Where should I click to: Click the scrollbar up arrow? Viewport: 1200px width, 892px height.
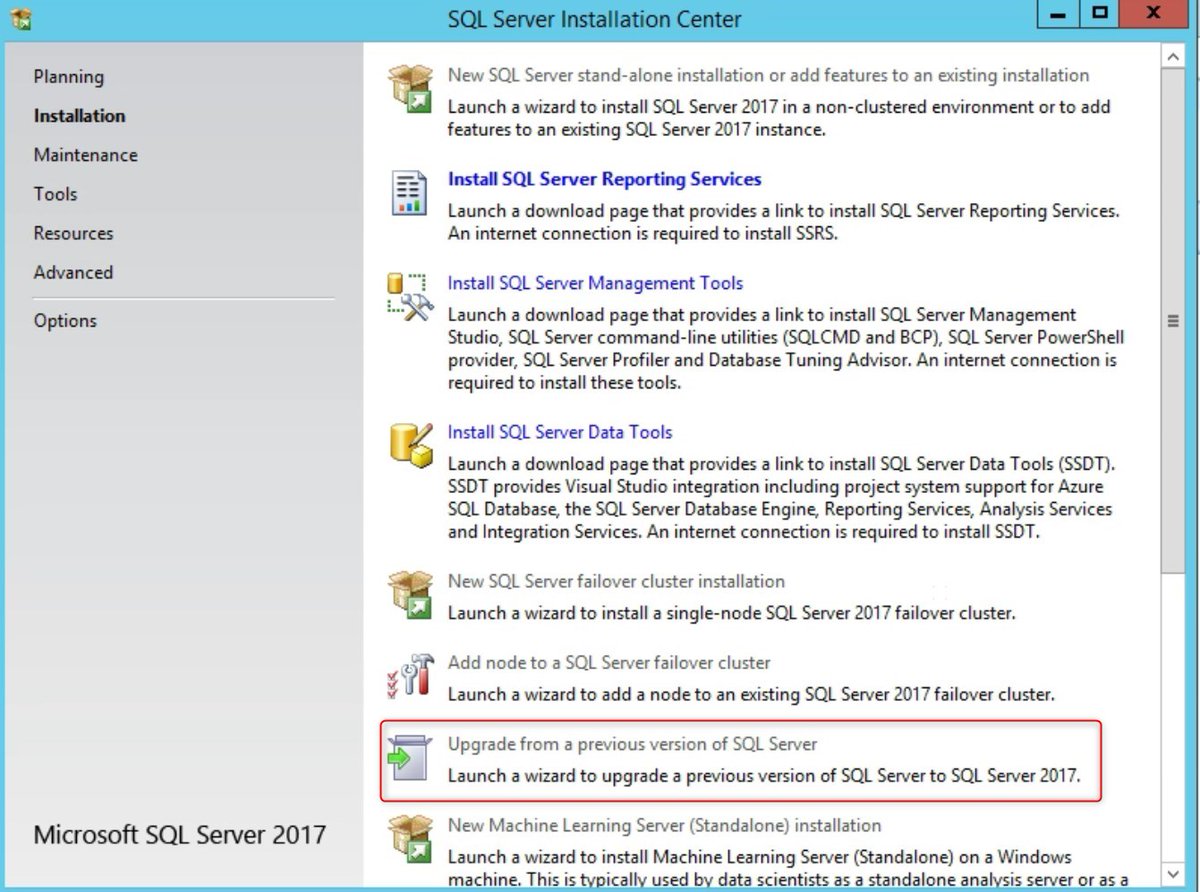(x=1175, y=56)
